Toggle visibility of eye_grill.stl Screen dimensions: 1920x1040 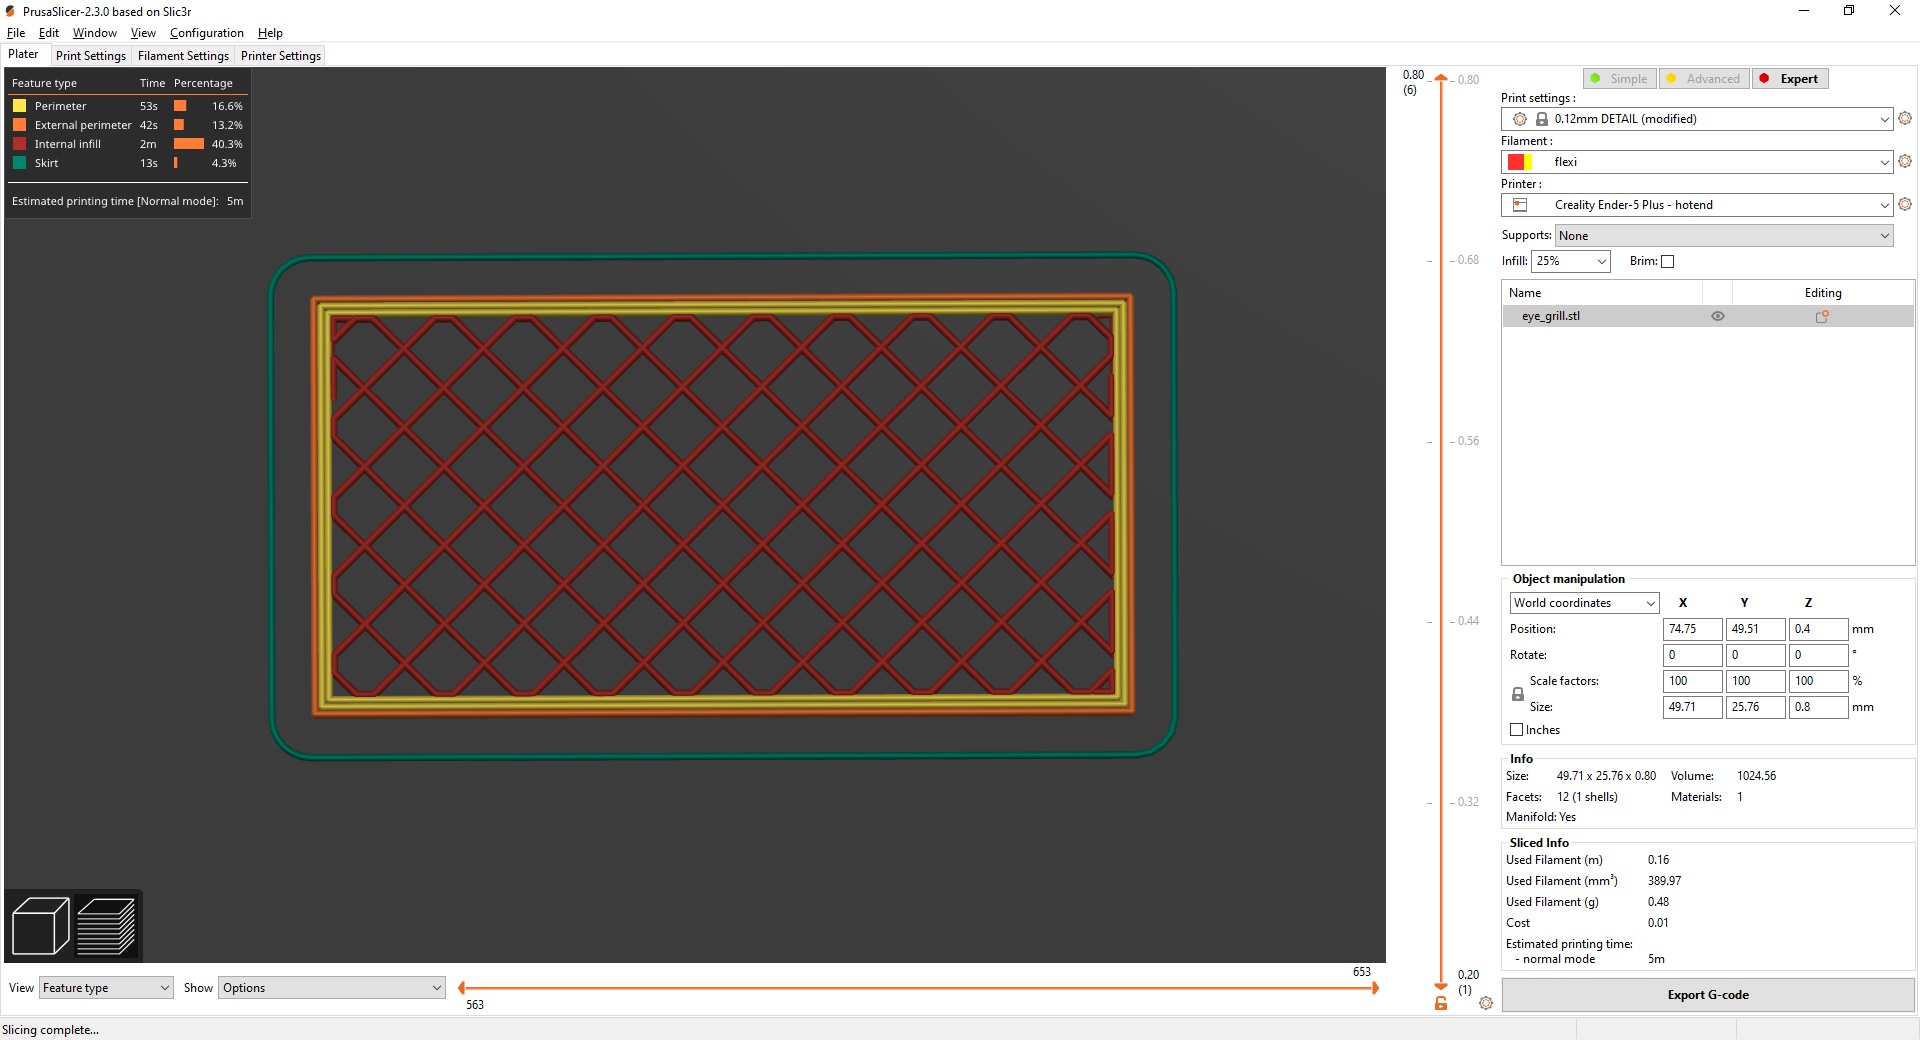tap(1718, 316)
